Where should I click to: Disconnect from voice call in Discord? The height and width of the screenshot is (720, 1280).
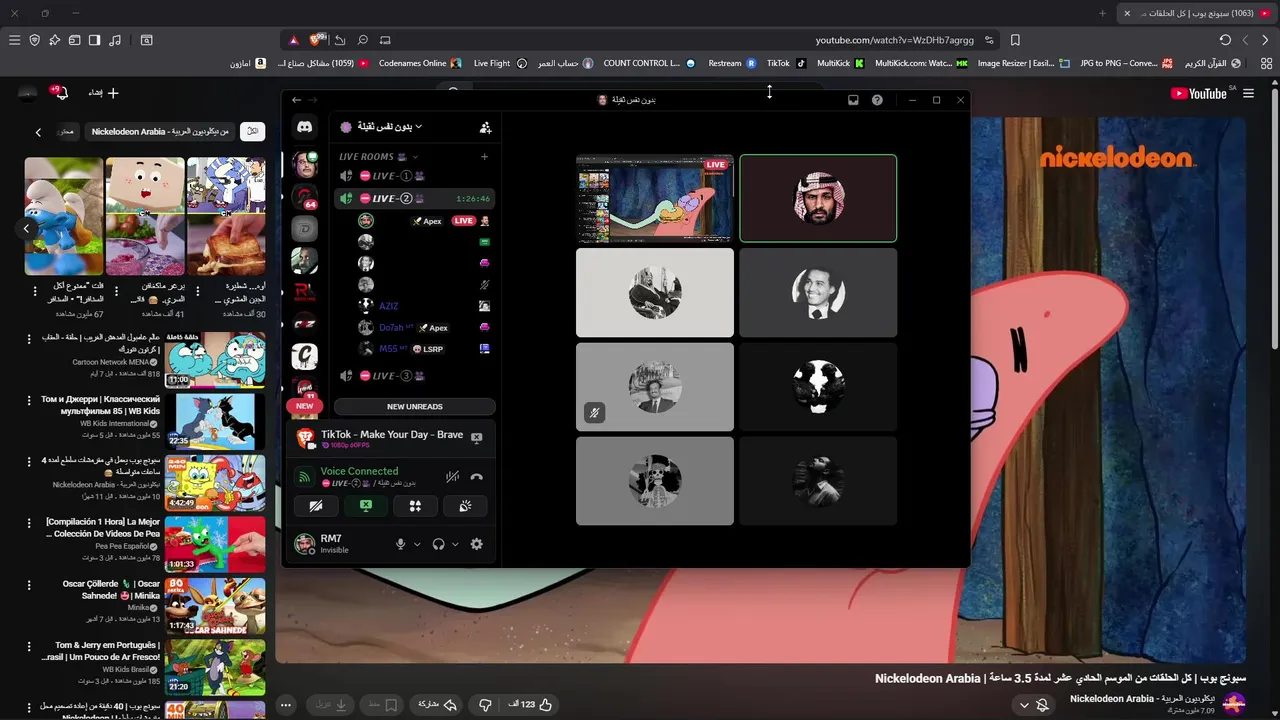(476, 477)
